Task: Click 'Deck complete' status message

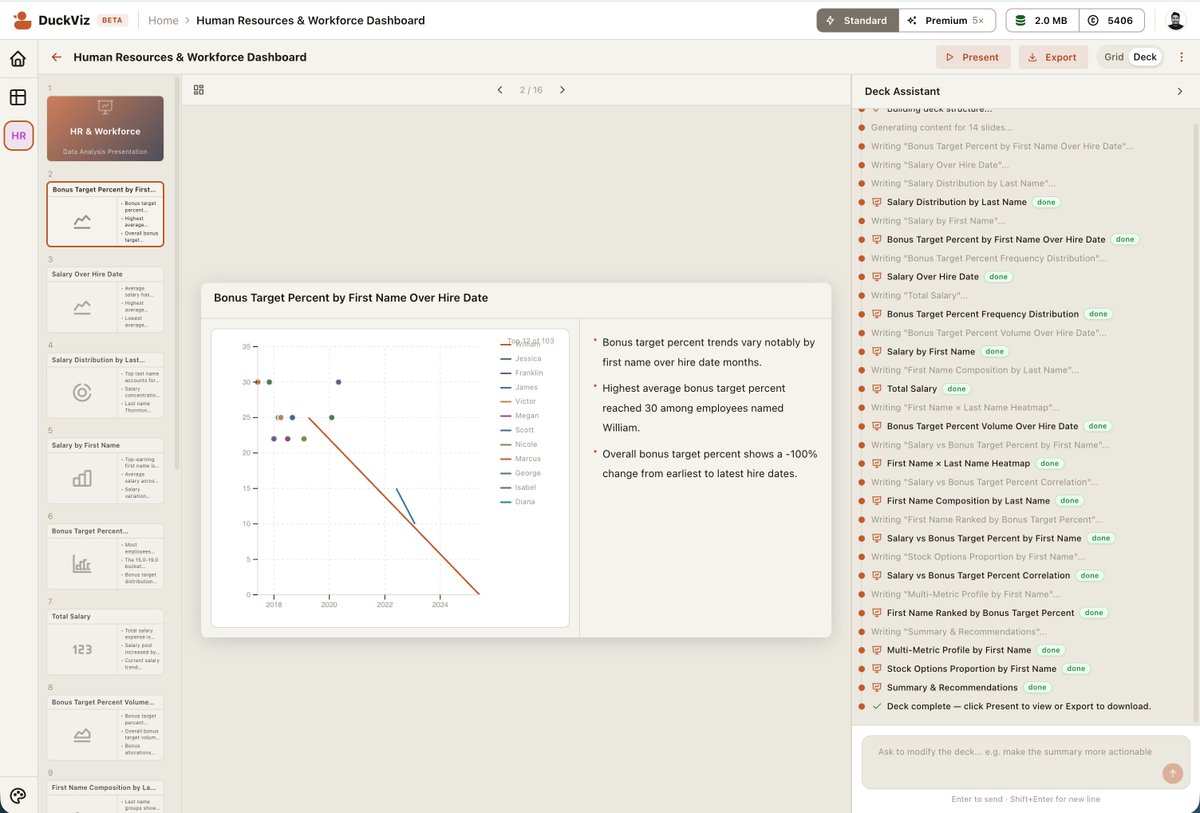Action: tap(1019, 706)
